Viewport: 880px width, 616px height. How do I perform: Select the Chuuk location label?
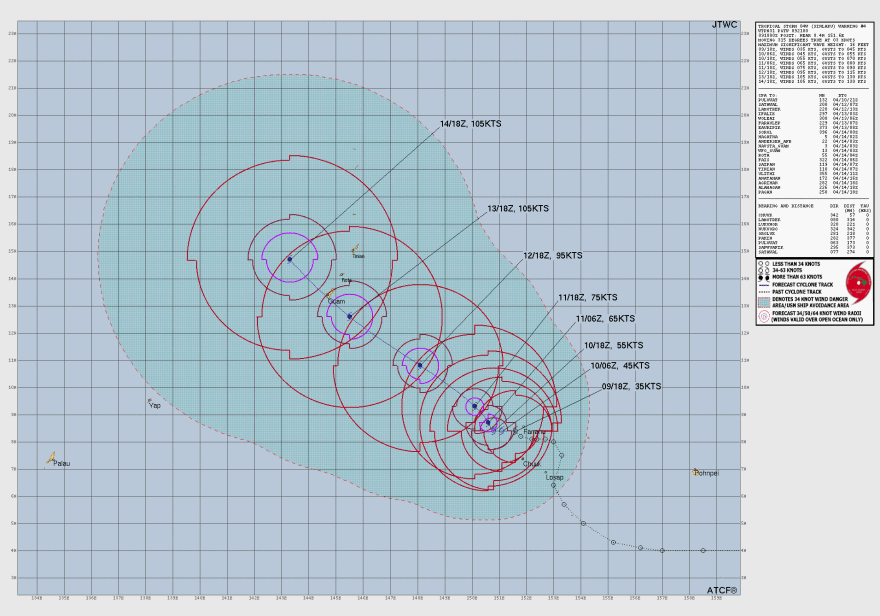[531, 464]
